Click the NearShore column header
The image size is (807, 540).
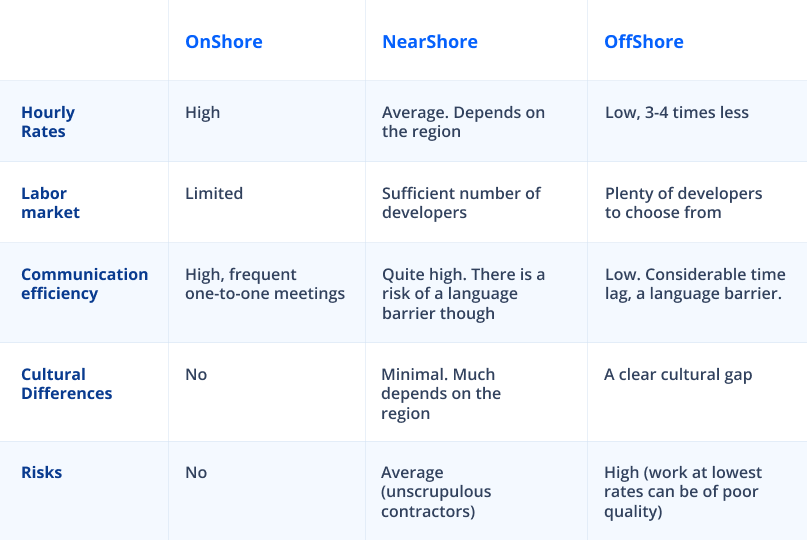pos(430,42)
